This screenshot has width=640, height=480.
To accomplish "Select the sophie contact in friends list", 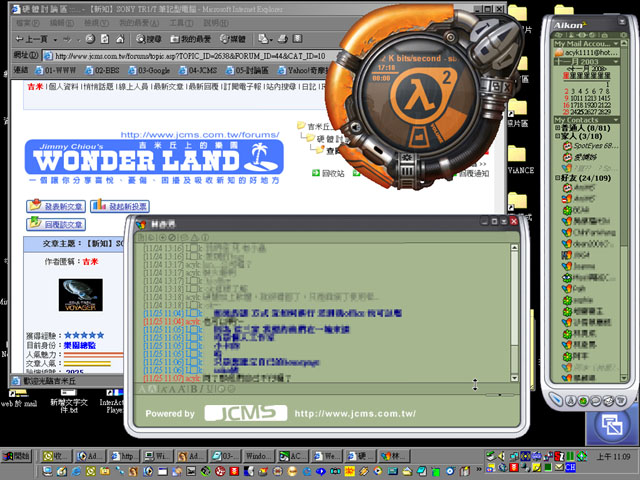I will pyautogui.click(x=577, y=300).
